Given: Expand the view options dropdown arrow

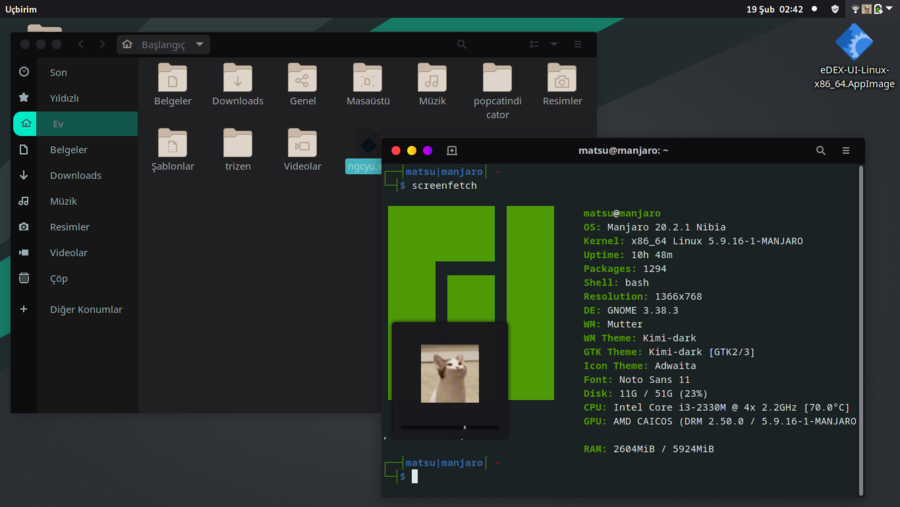Looking at the screenshot, I should 554,45.
